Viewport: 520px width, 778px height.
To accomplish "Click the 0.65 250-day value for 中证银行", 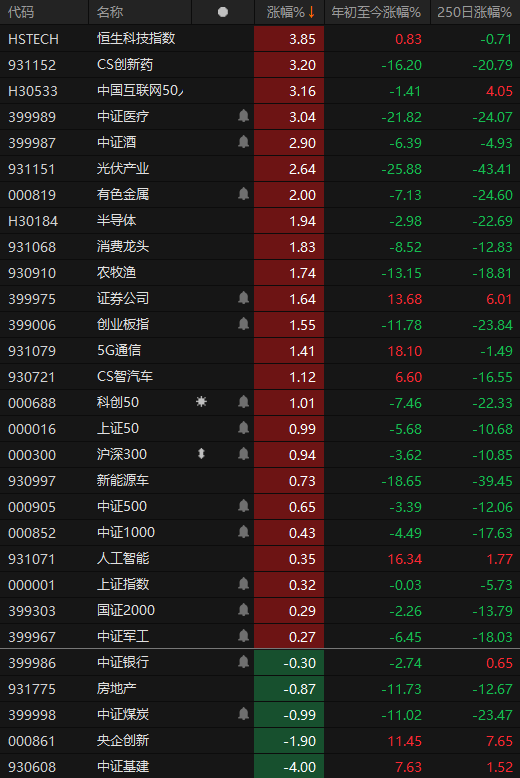I will [499, 663].
